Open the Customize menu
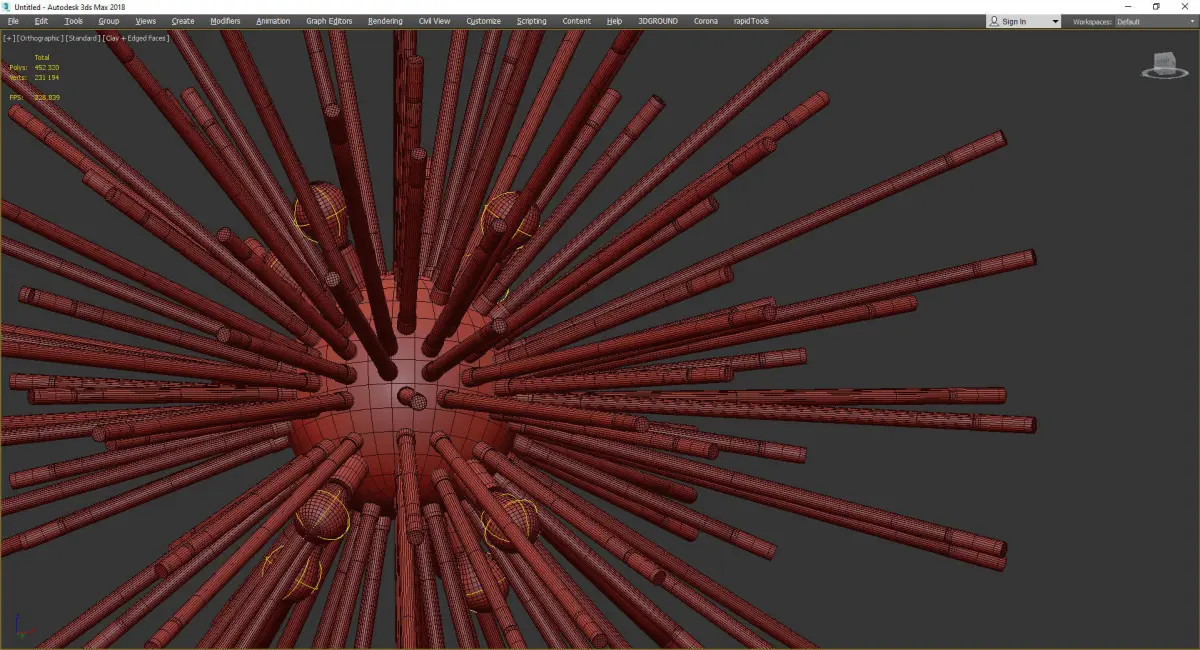The width and height of the screenshot is (1200, 650). [x=484, y=21]
